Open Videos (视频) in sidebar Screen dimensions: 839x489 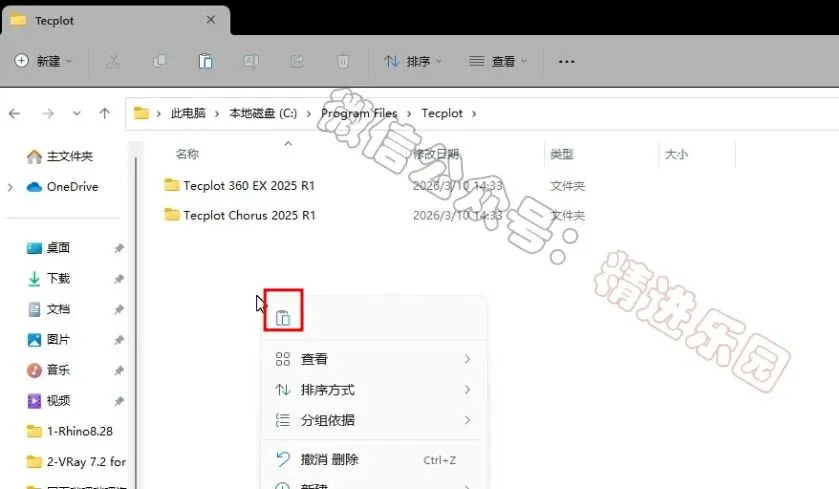48,400
